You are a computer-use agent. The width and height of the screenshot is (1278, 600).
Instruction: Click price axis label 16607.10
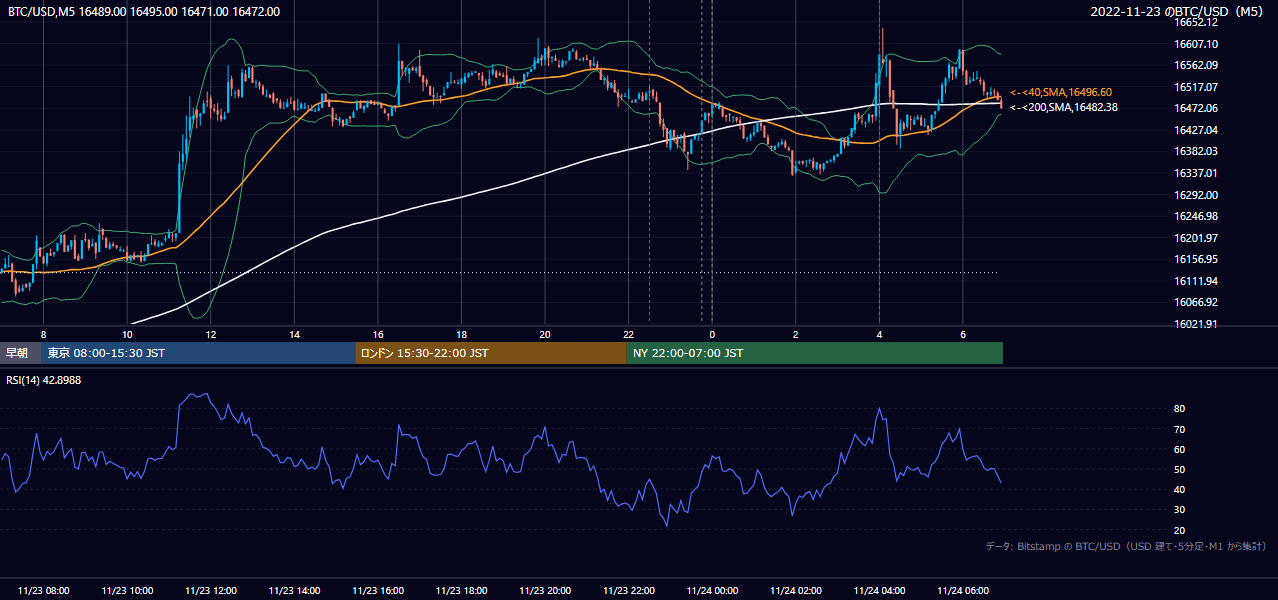point(1195,44)
